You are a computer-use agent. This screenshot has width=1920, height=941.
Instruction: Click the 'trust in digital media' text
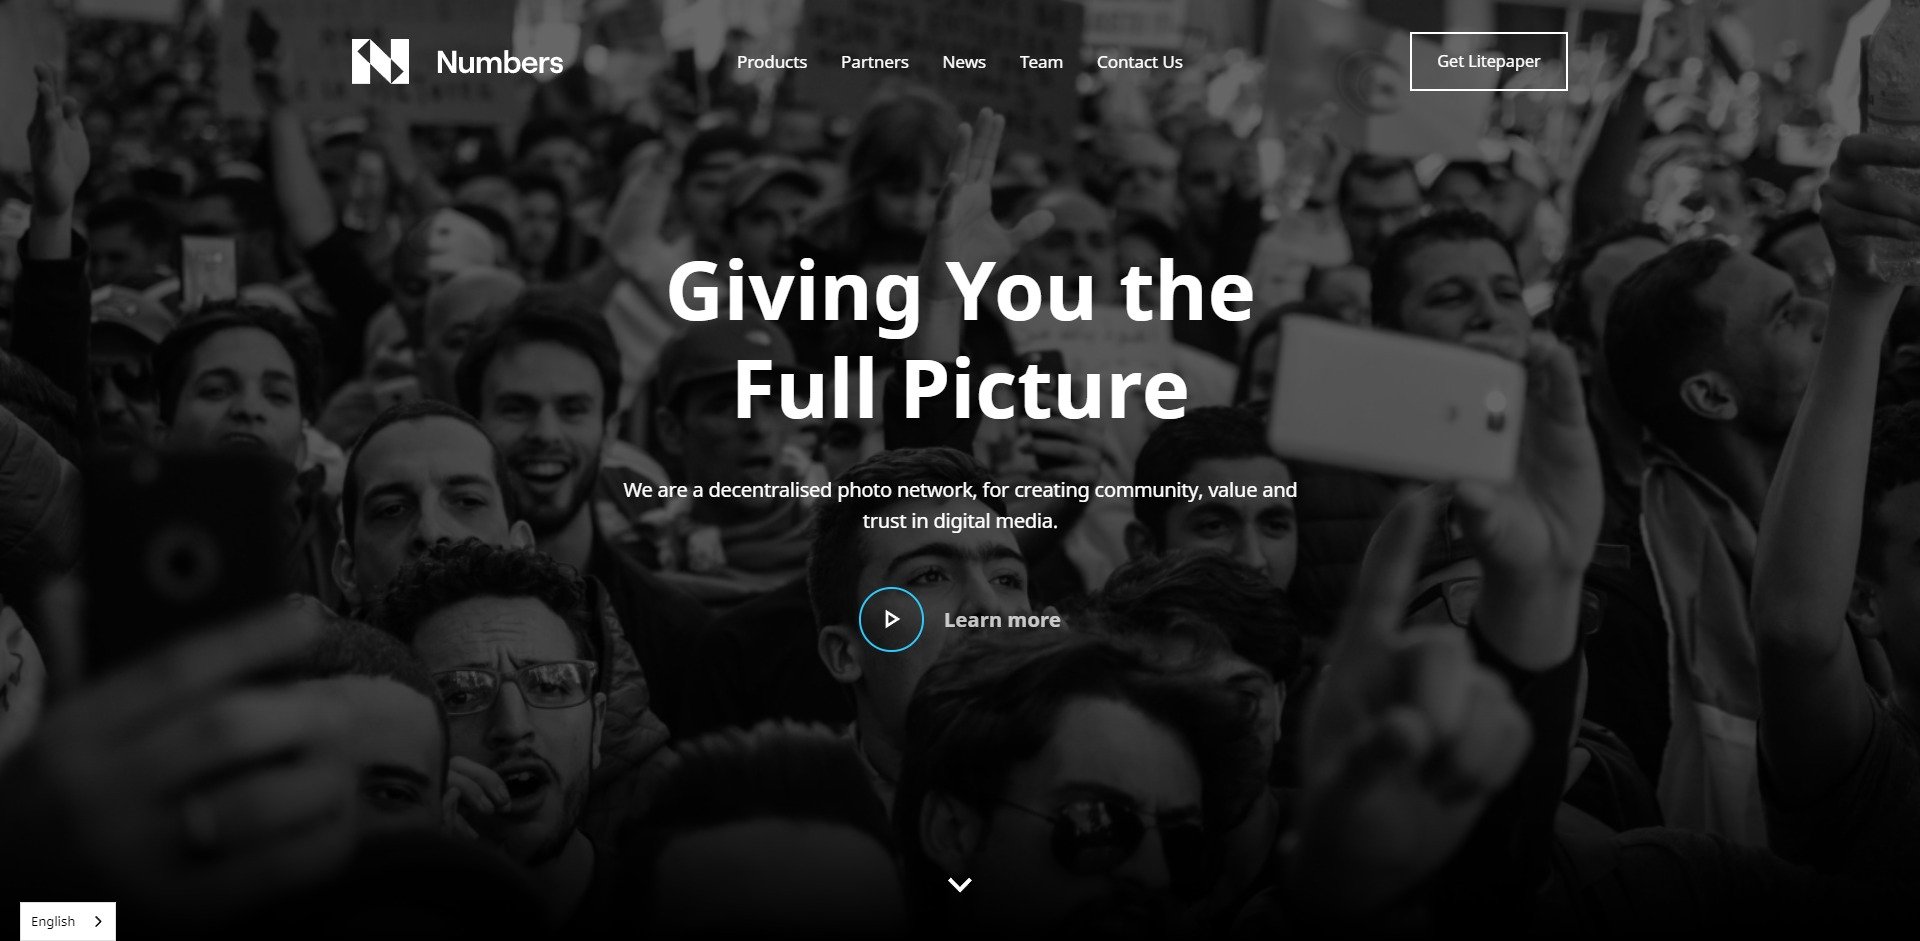click(960, 521)
